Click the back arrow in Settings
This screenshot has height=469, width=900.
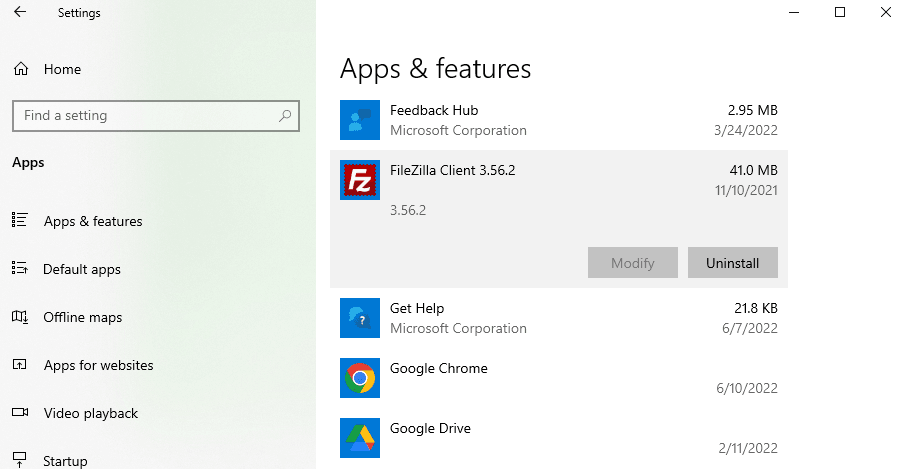[x=20, y=12]
